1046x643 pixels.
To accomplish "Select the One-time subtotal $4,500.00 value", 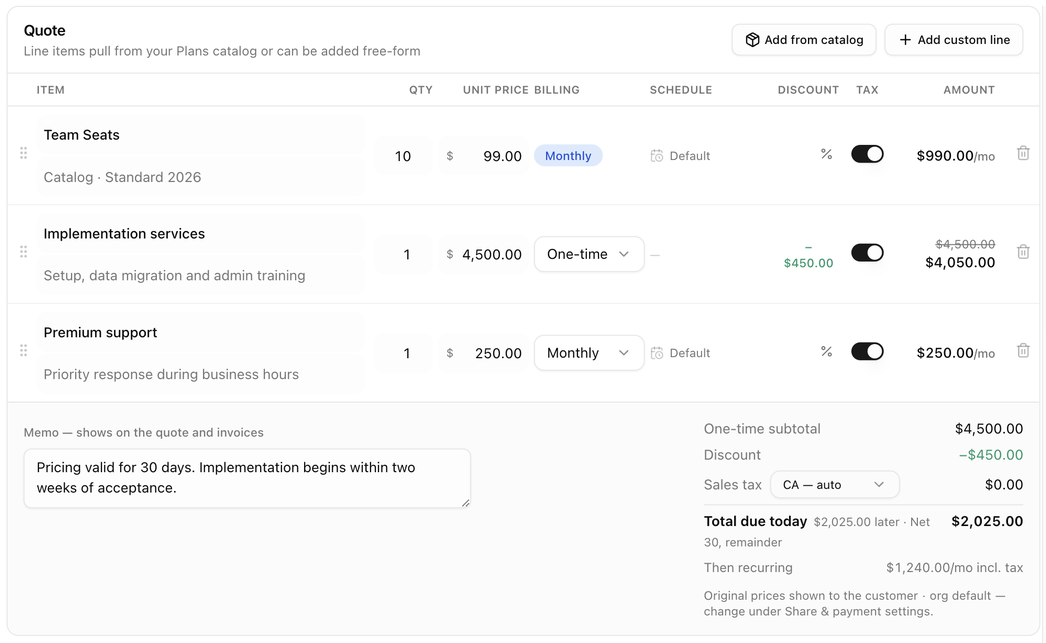I will [989, 429].
